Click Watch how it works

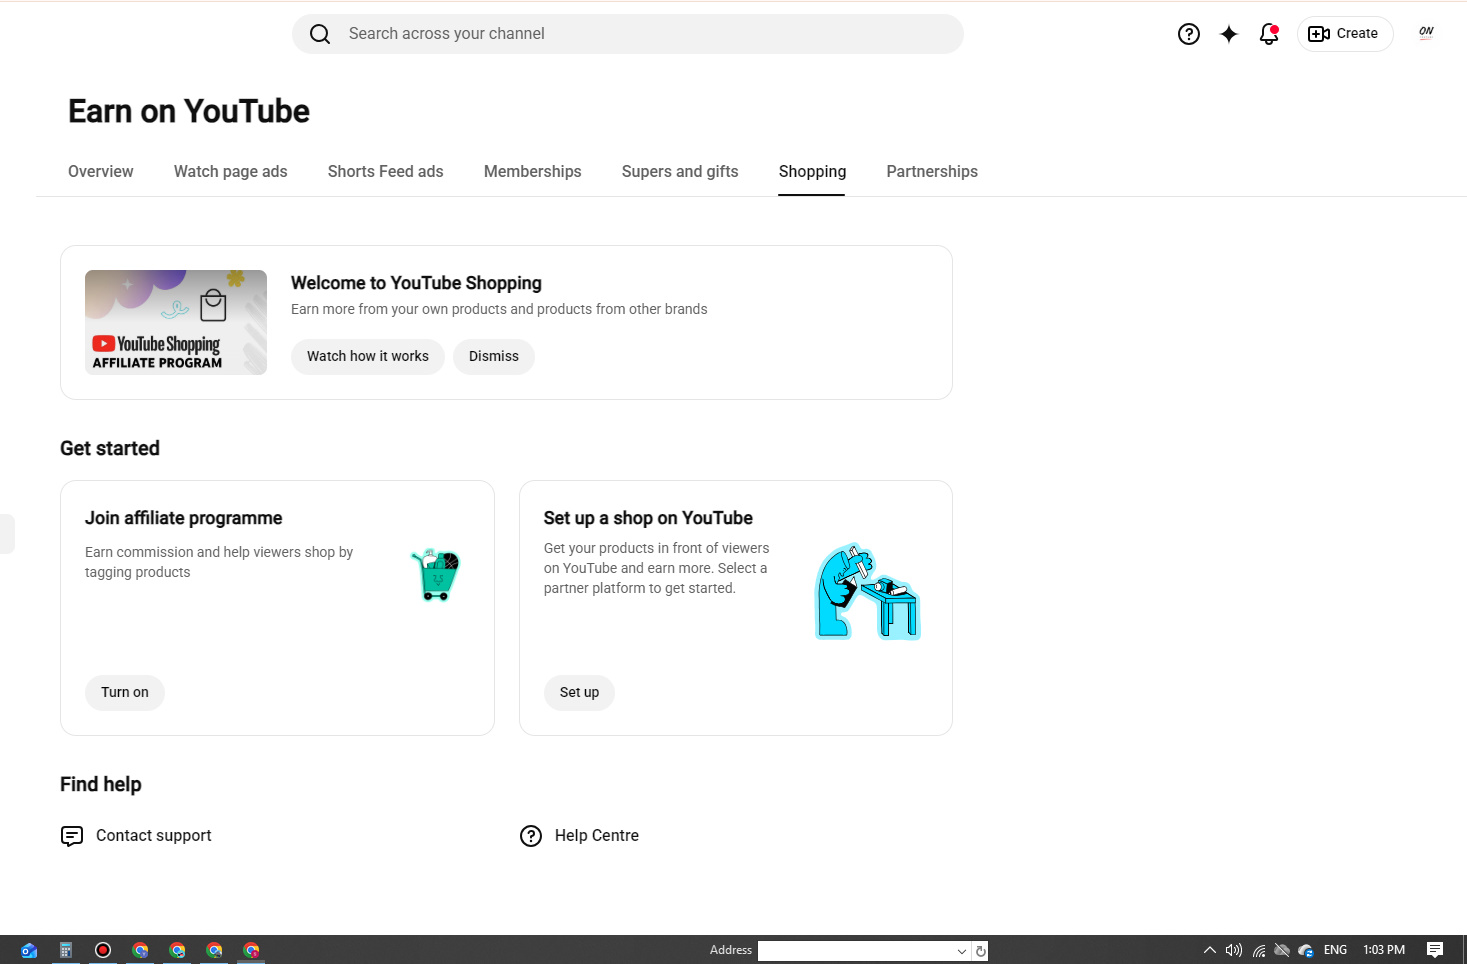(x=368, y=357)
